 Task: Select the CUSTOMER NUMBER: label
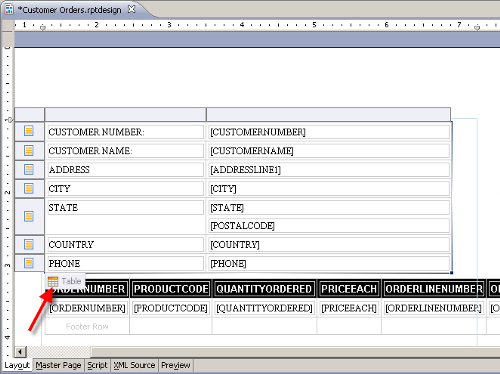tap(126, 132)
